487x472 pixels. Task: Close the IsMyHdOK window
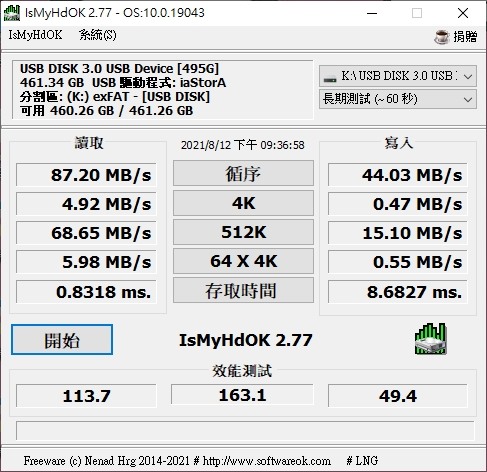click(463, 13)
